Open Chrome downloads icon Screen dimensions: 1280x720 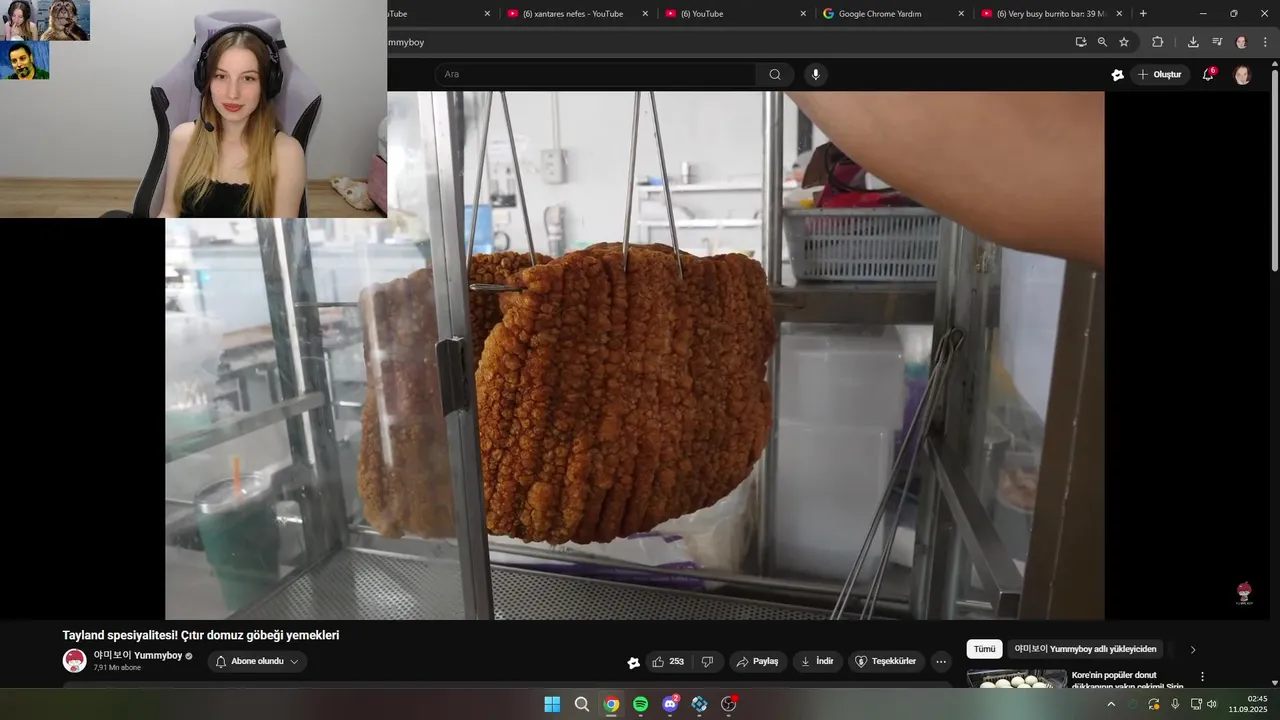[x=1193, y=42]
